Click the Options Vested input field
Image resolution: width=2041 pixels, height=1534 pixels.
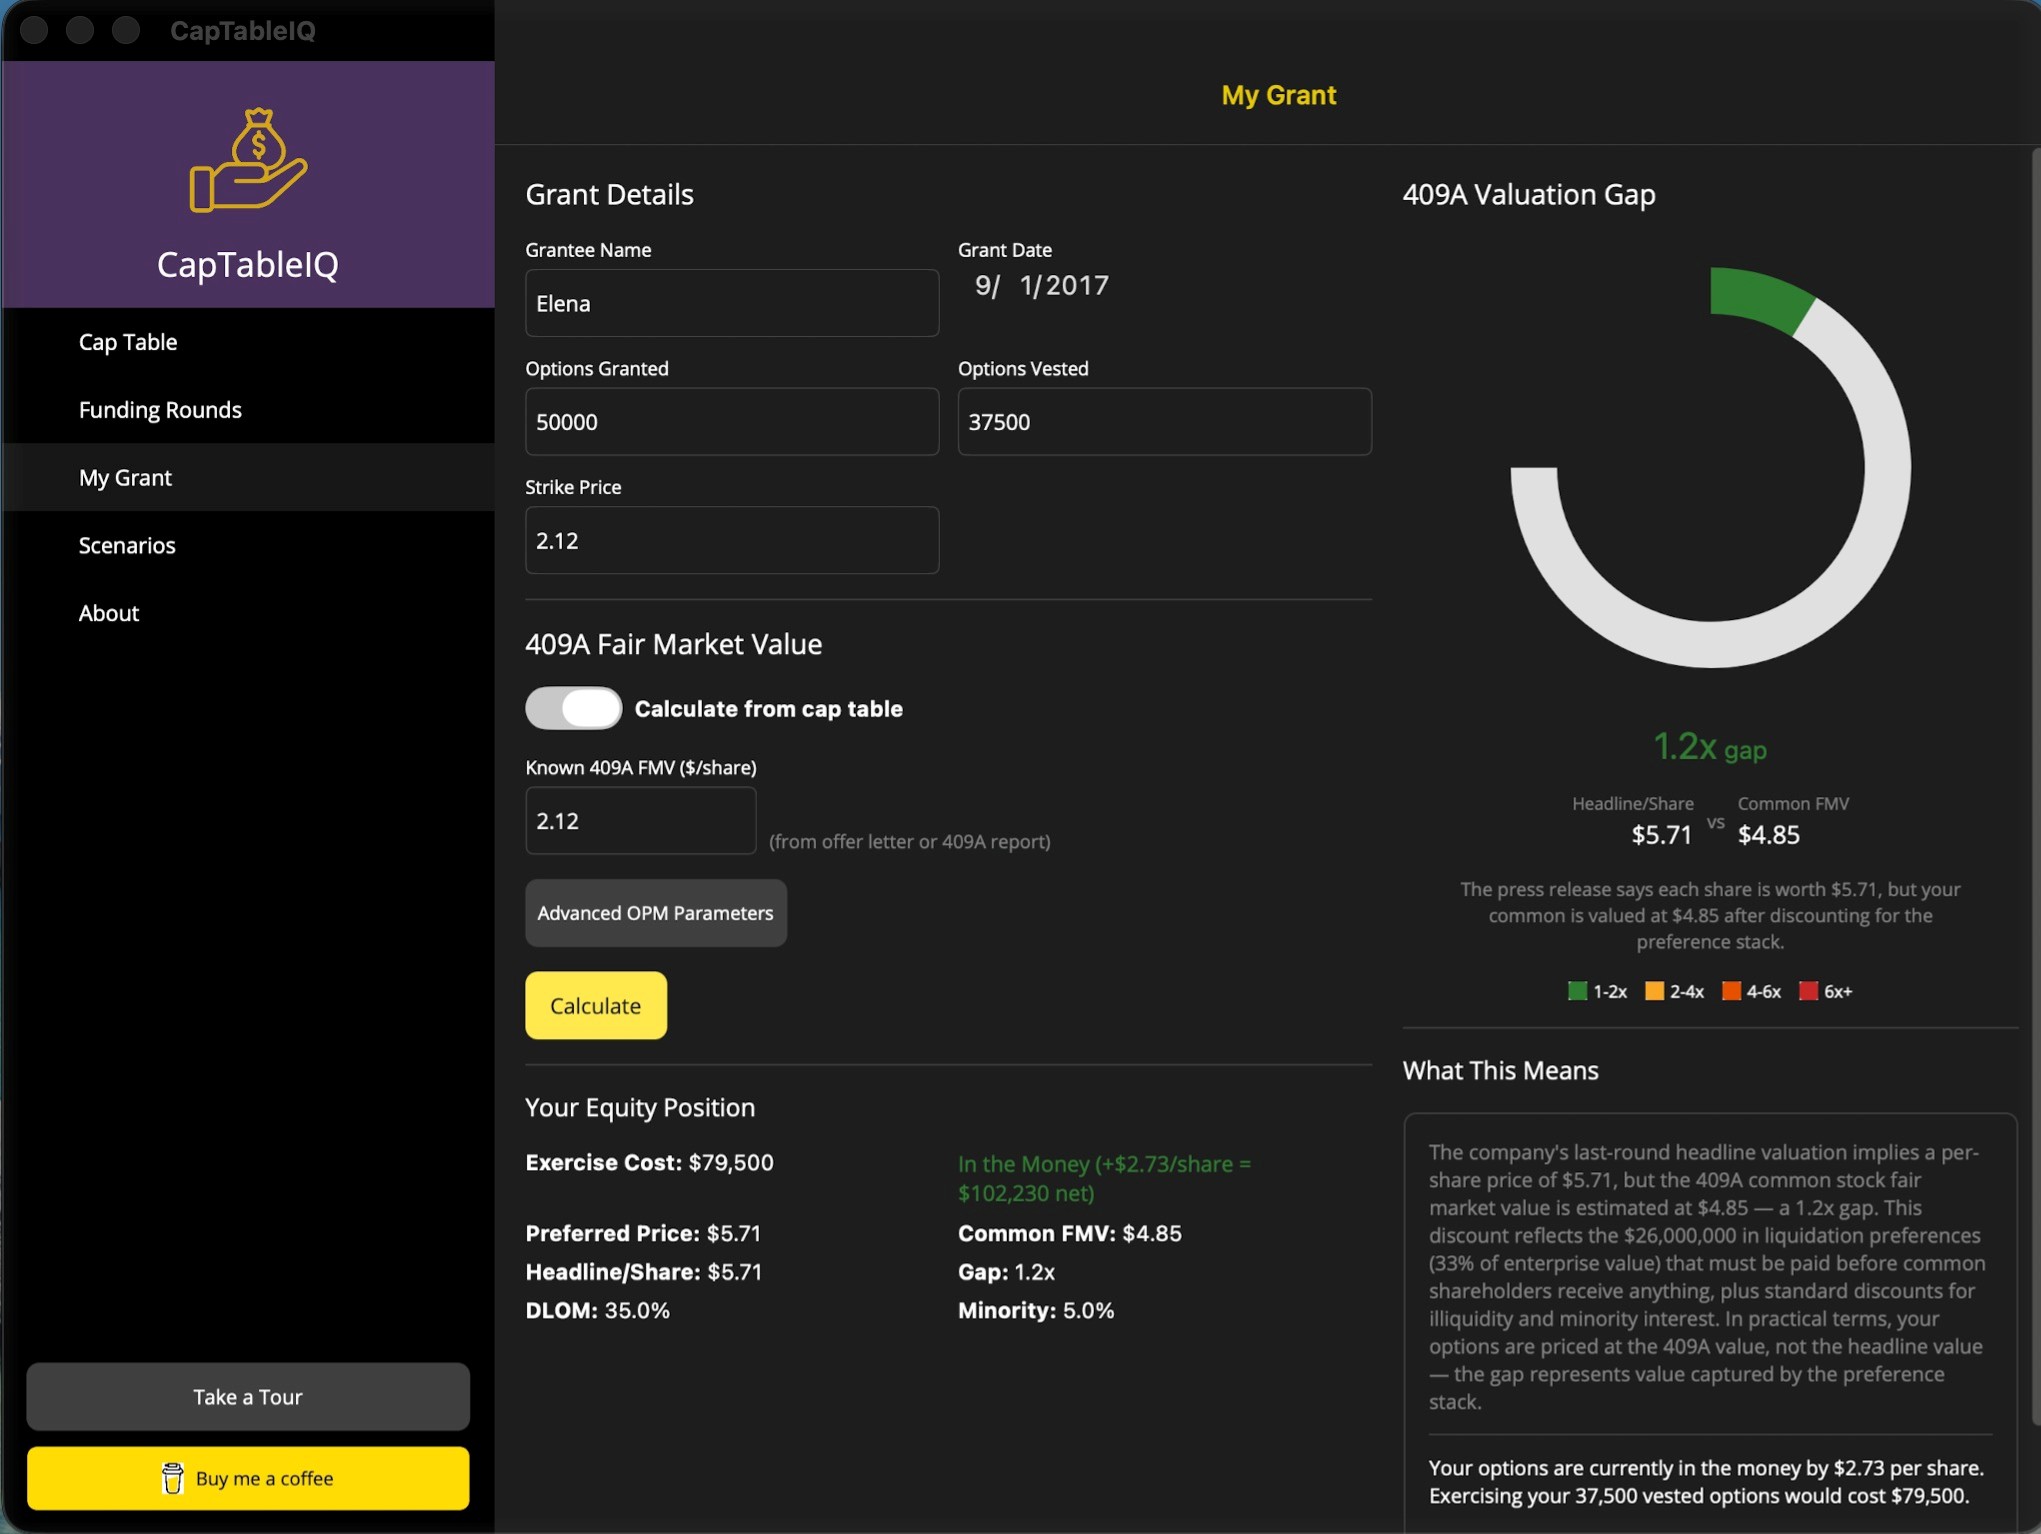[1164, 422]
